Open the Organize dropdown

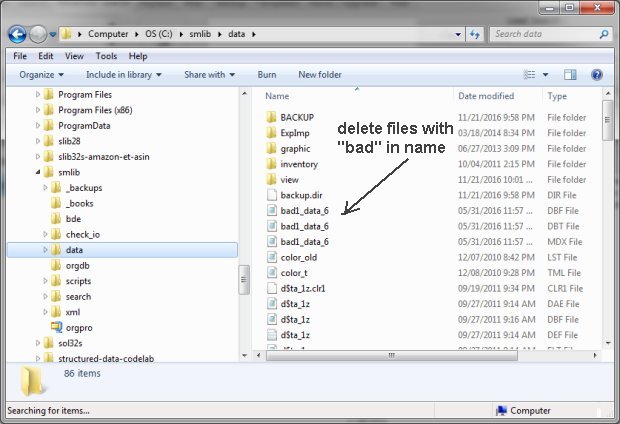pos(41,75)
